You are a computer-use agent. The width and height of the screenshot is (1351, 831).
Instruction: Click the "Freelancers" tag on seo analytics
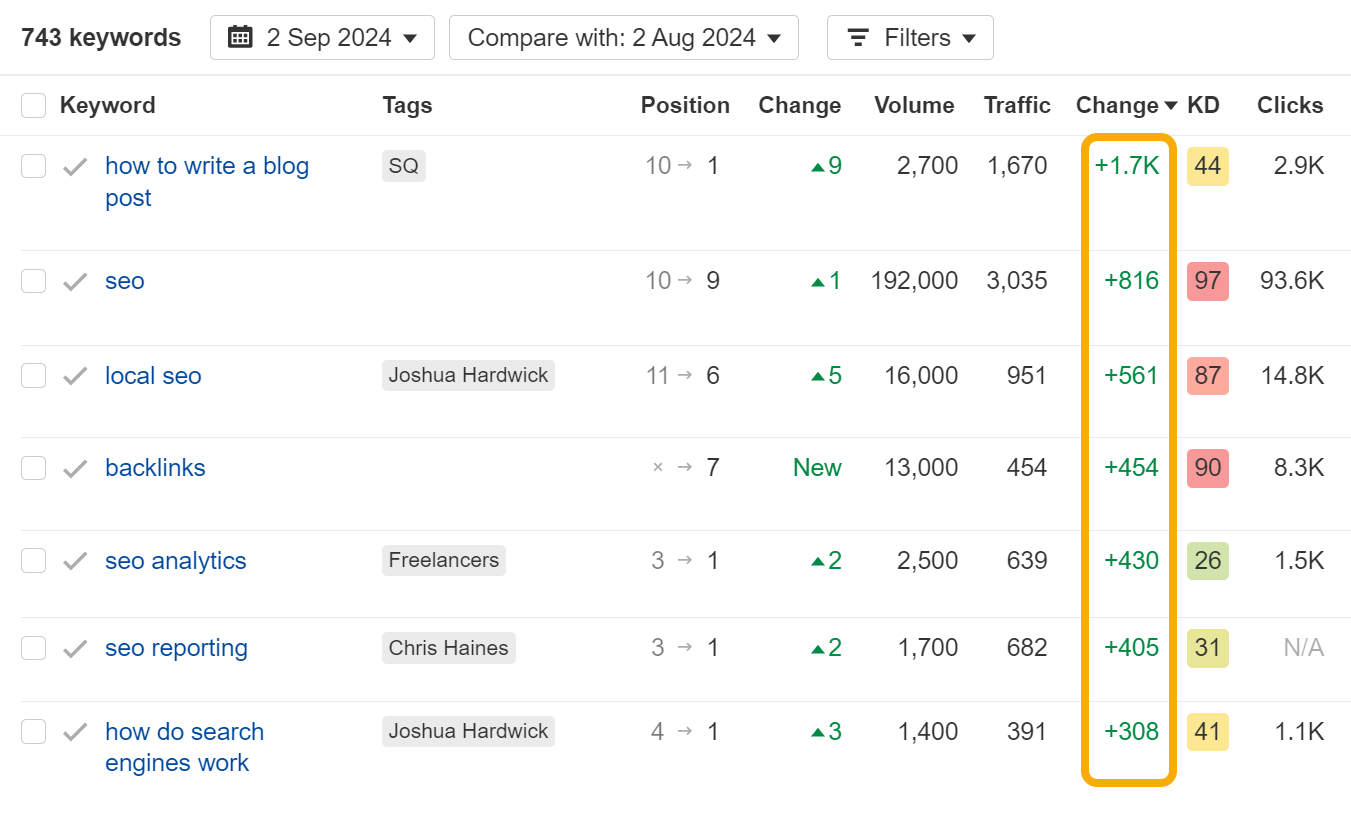click(443, 561)
